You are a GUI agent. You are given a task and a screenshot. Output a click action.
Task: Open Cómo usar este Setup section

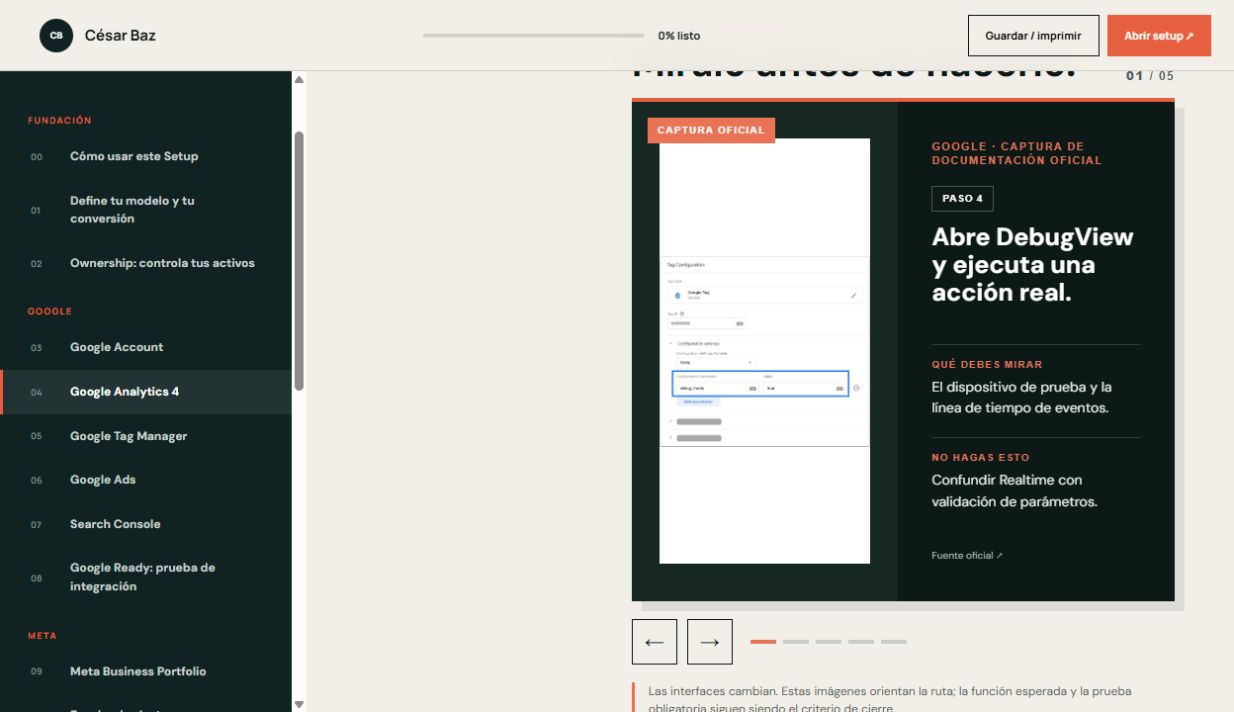pos(146,156)
